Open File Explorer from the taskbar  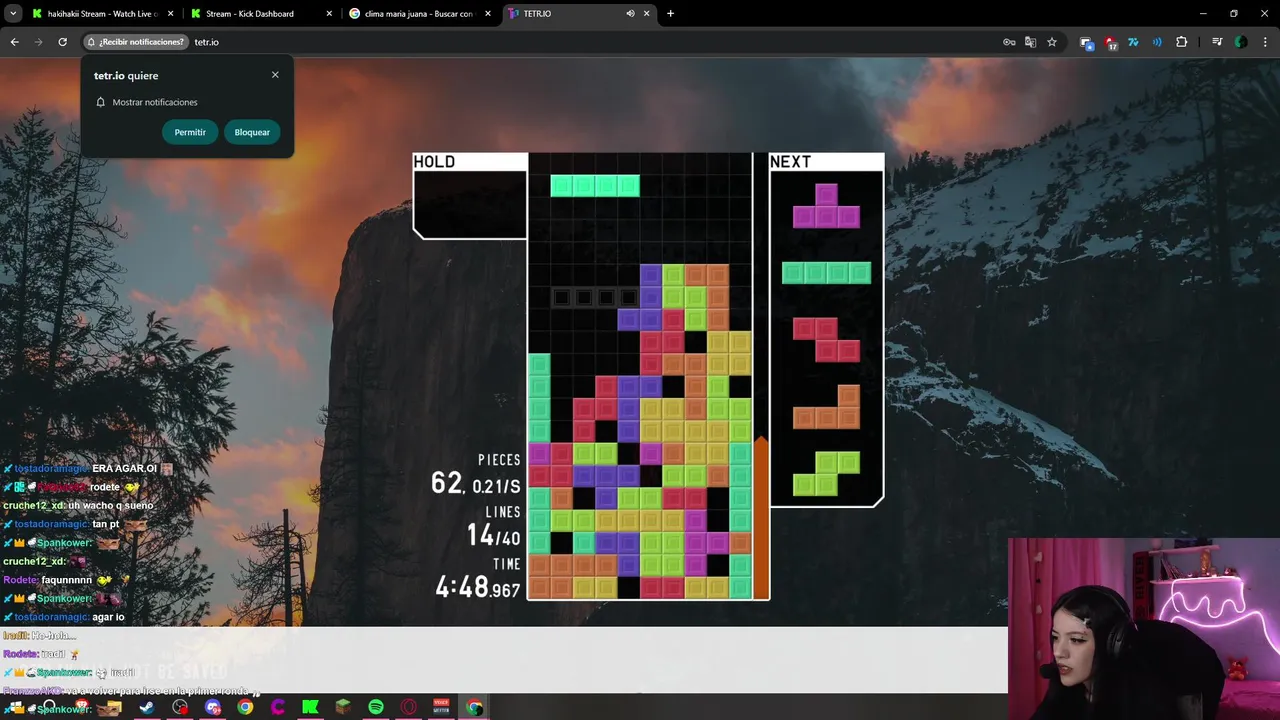[115, 708]
